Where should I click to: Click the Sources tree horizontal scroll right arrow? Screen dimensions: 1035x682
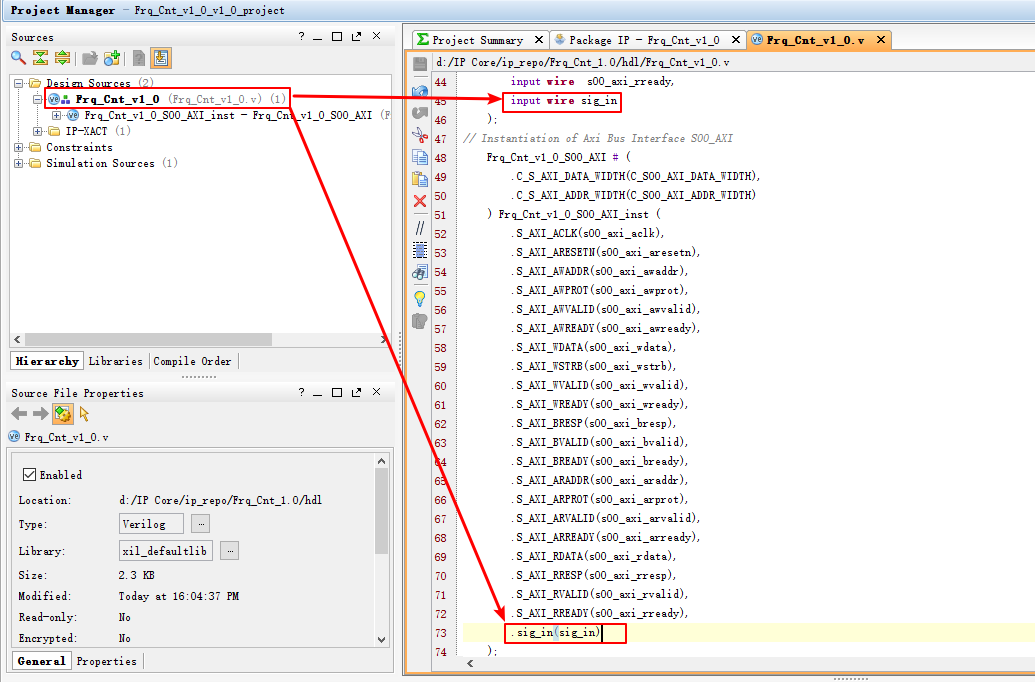[x=384, y=339]
